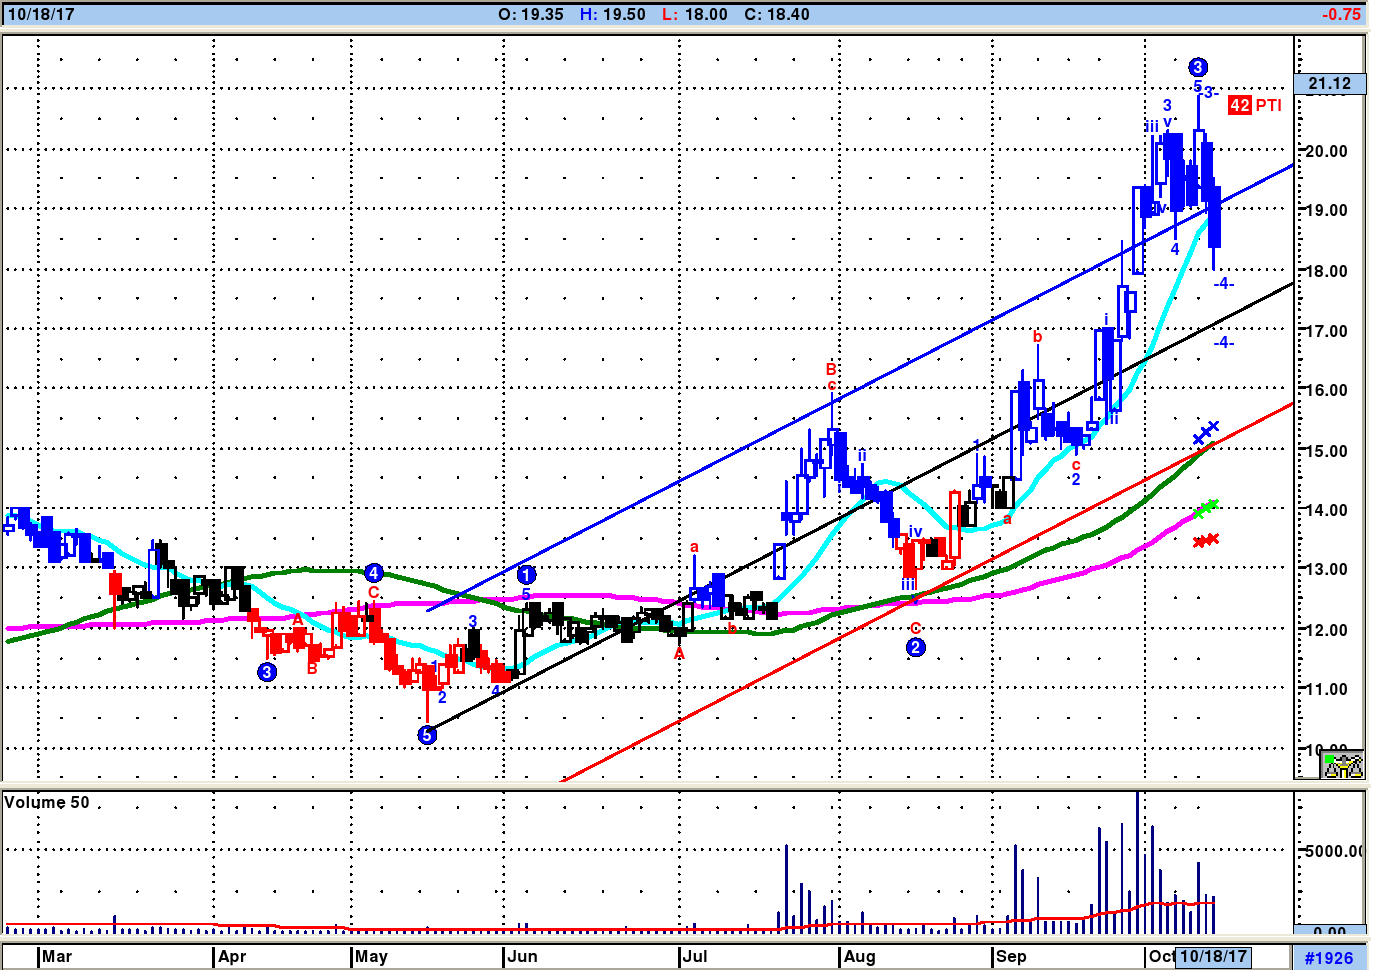Select the circled 2 wave marker in August
Viewport: 1400px width, 970px height.
(x=916, y=647)
